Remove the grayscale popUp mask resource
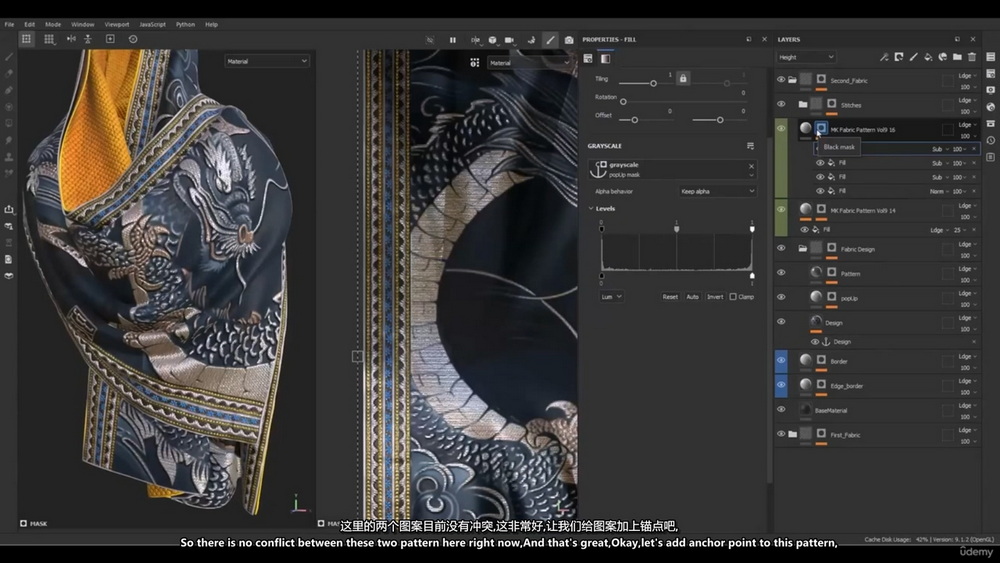This screenshot has width=1000, height=563. click(x=751, y=166)
